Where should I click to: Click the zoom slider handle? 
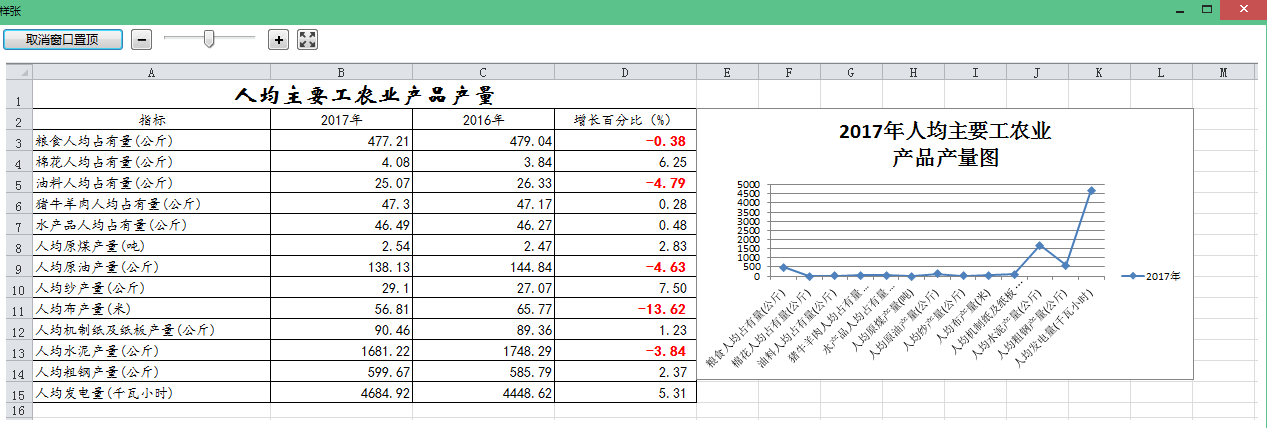[209, 39]
